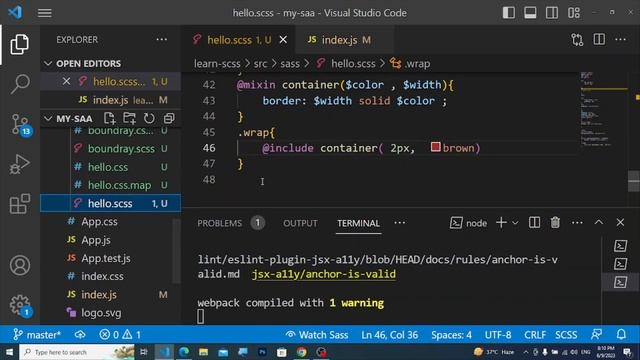The width and height of the screenshot is (640, 360).
Task: Collapse the OPEN EDITORS section
Action: coord(48,64)
